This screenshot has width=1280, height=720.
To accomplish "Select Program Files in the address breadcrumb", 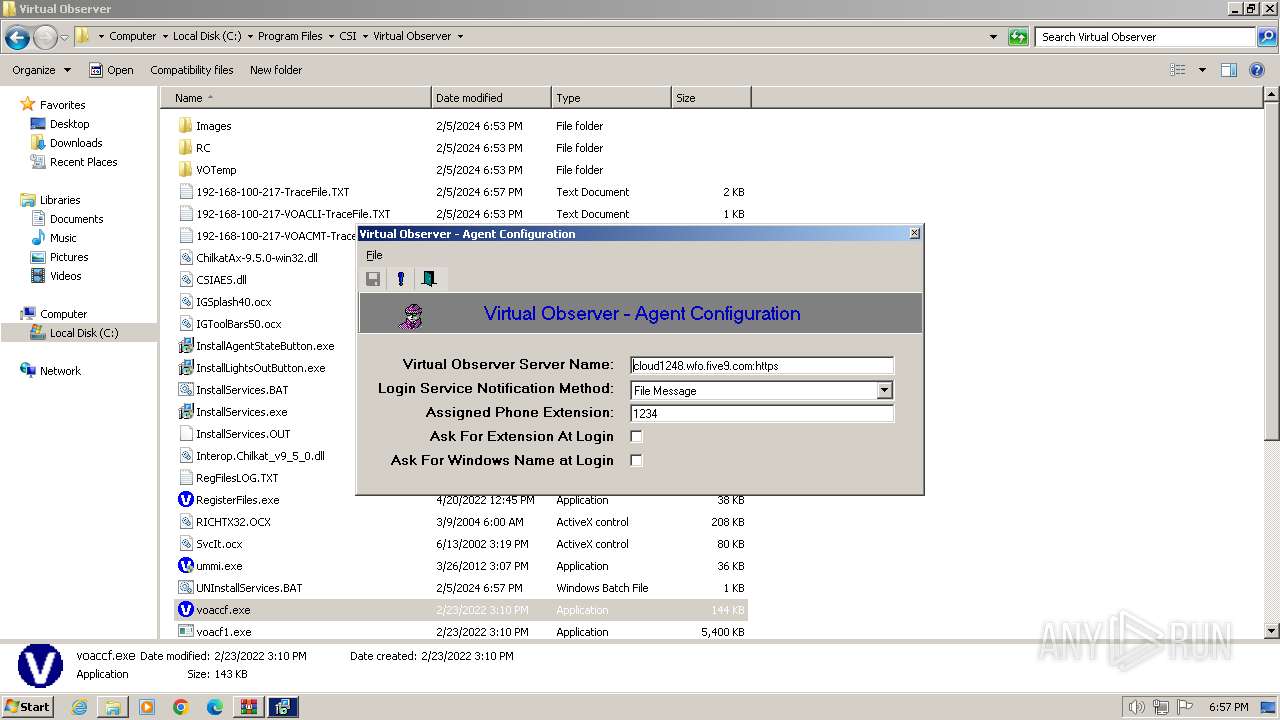I will click(290, 36).
